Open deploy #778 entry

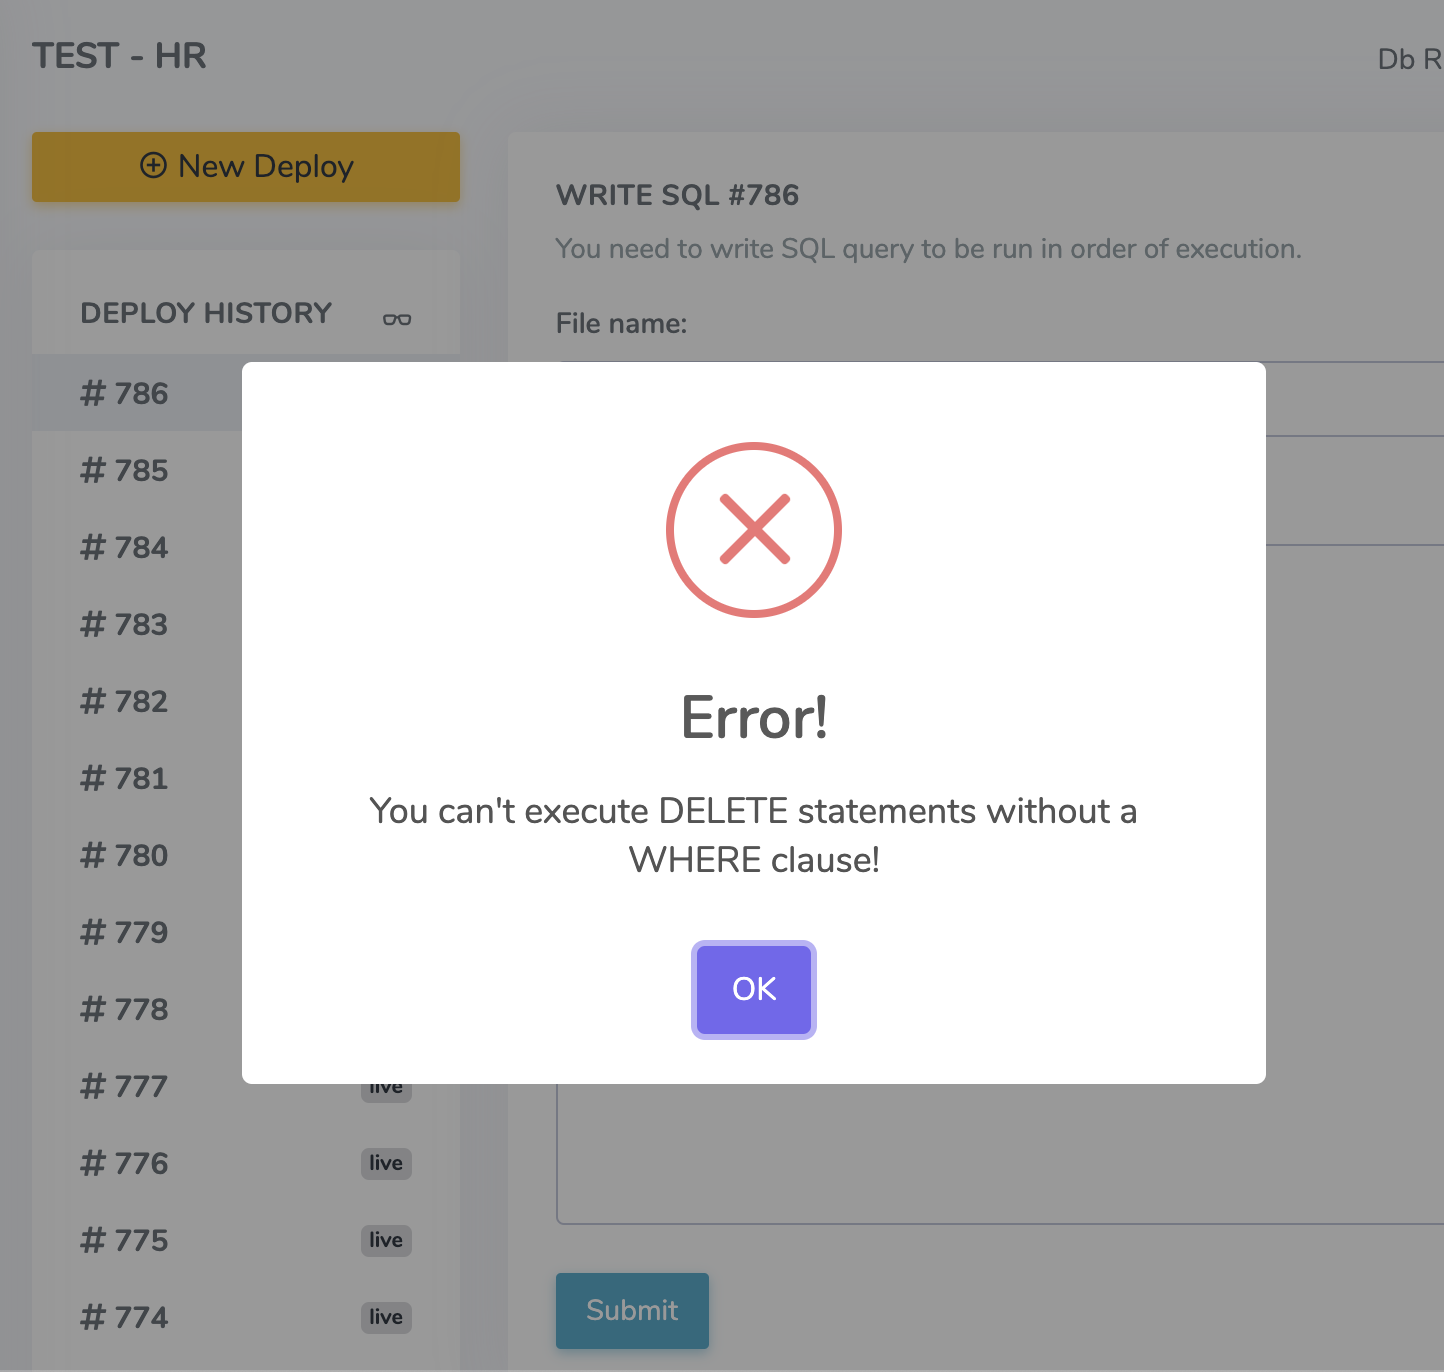click(125, 1009)
